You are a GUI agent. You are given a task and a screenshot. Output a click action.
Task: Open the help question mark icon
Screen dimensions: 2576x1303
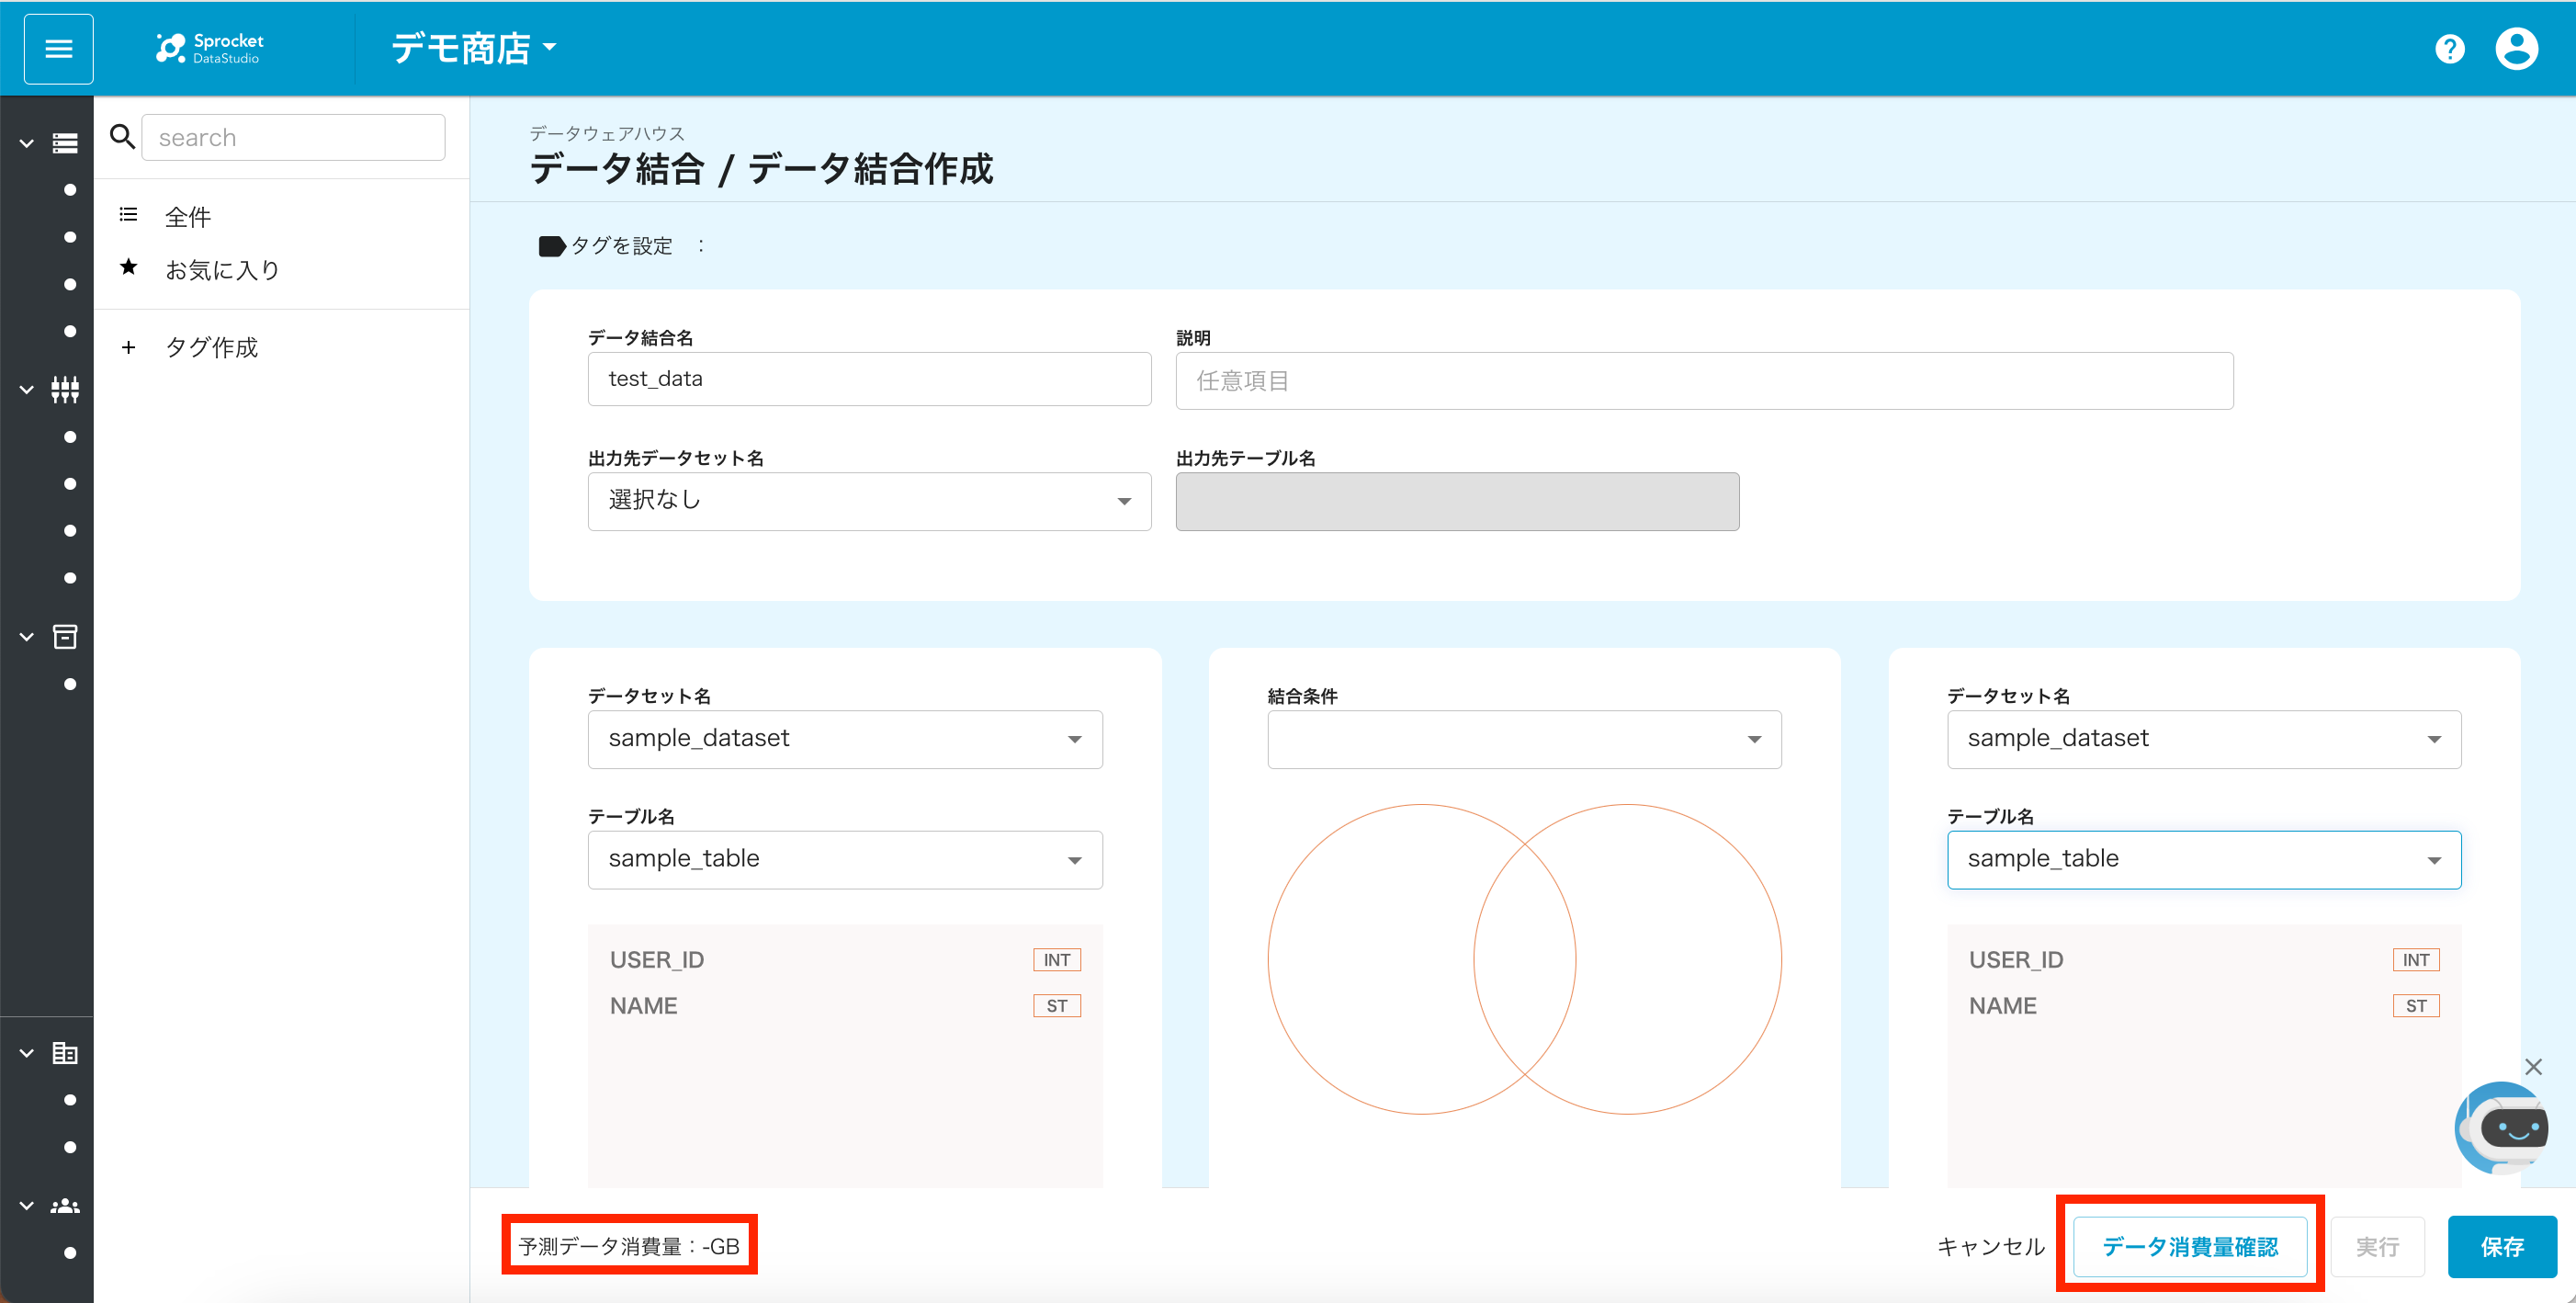[2449, 48]
